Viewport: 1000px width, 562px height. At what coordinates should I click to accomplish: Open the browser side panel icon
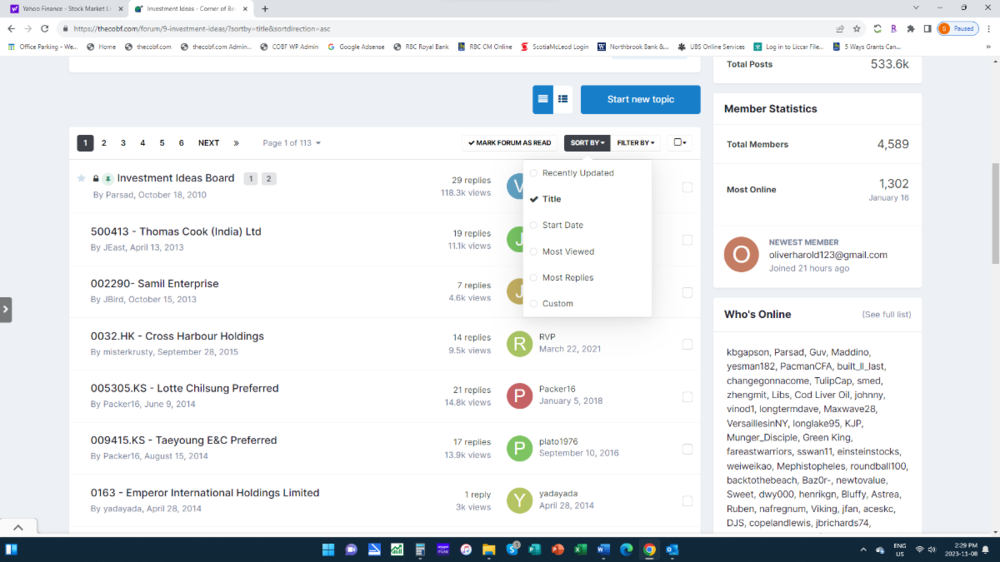tap(927, 29)
